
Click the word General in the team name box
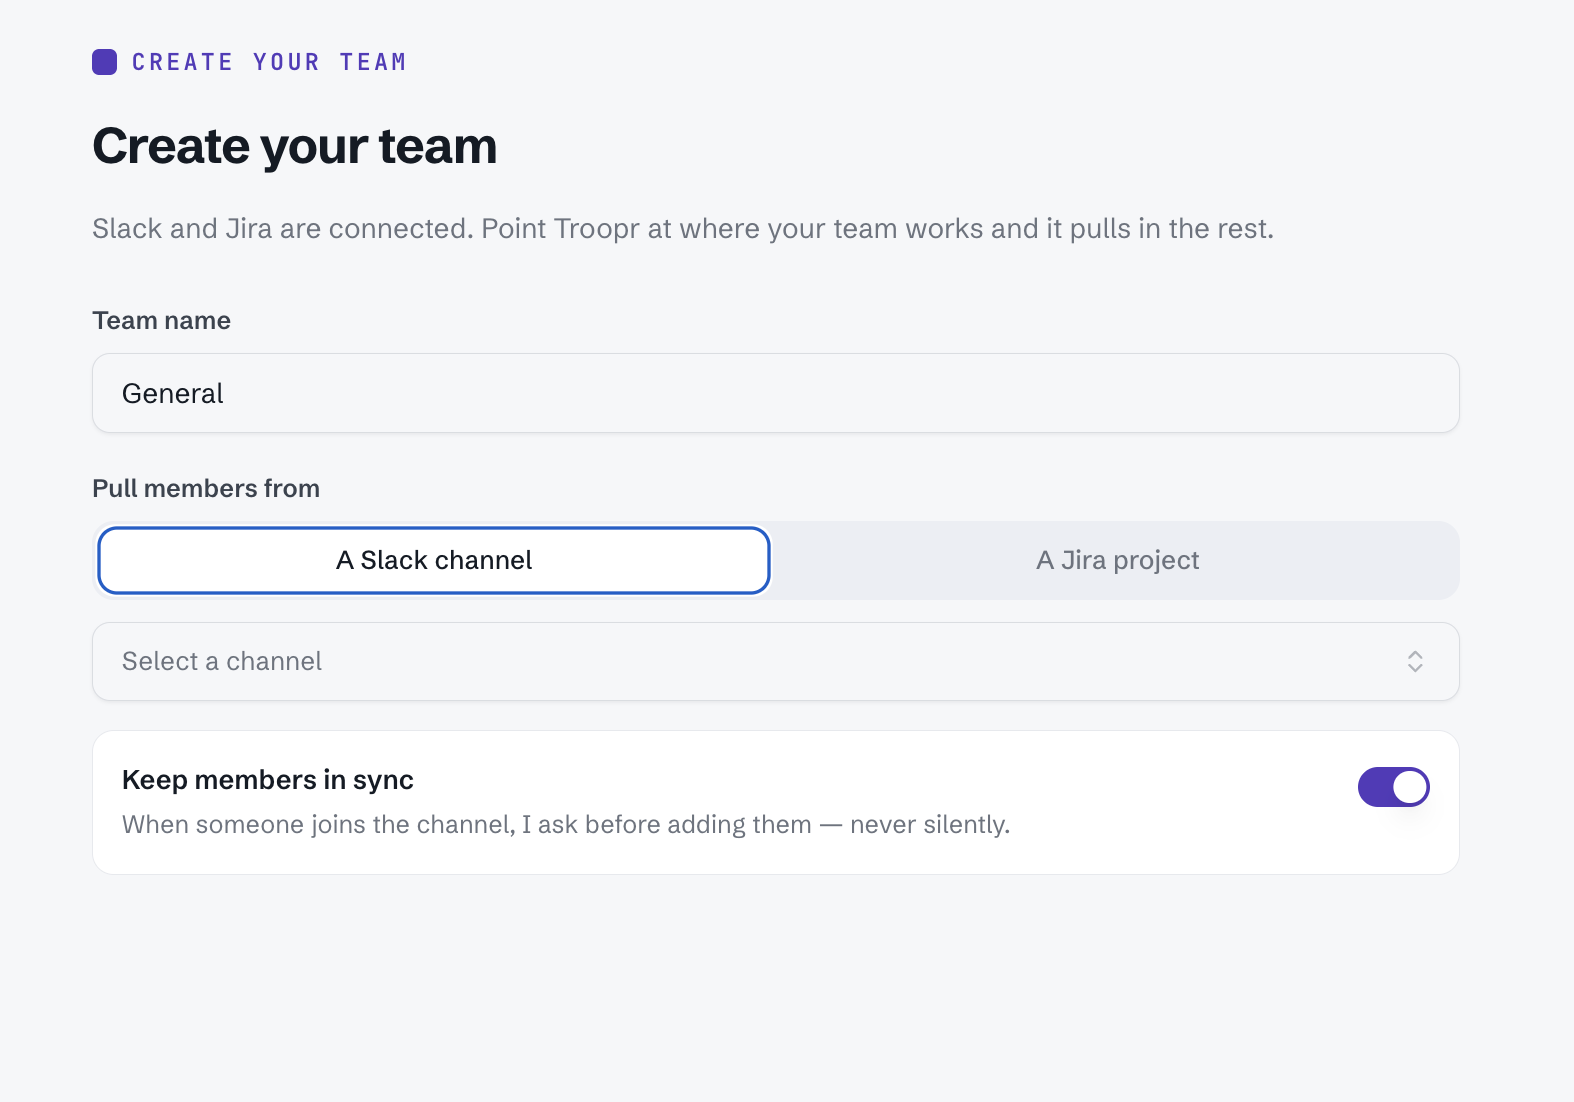(172, 393)
